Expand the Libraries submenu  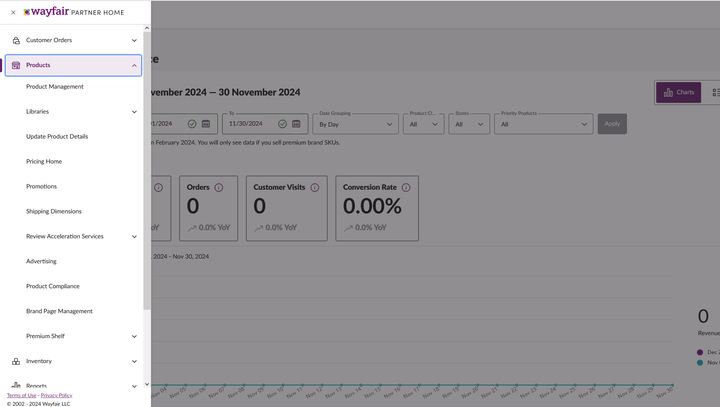point(134,112)
